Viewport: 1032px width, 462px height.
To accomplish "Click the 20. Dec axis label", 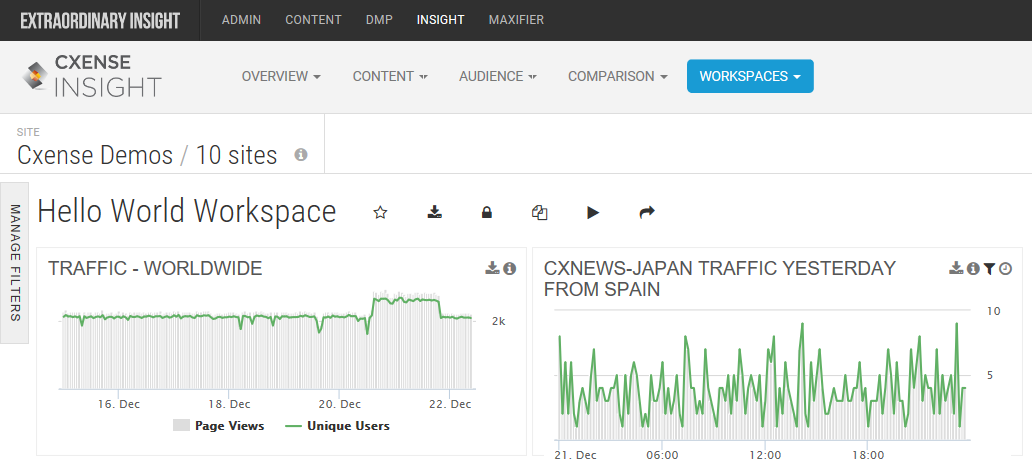I will 338,404.
